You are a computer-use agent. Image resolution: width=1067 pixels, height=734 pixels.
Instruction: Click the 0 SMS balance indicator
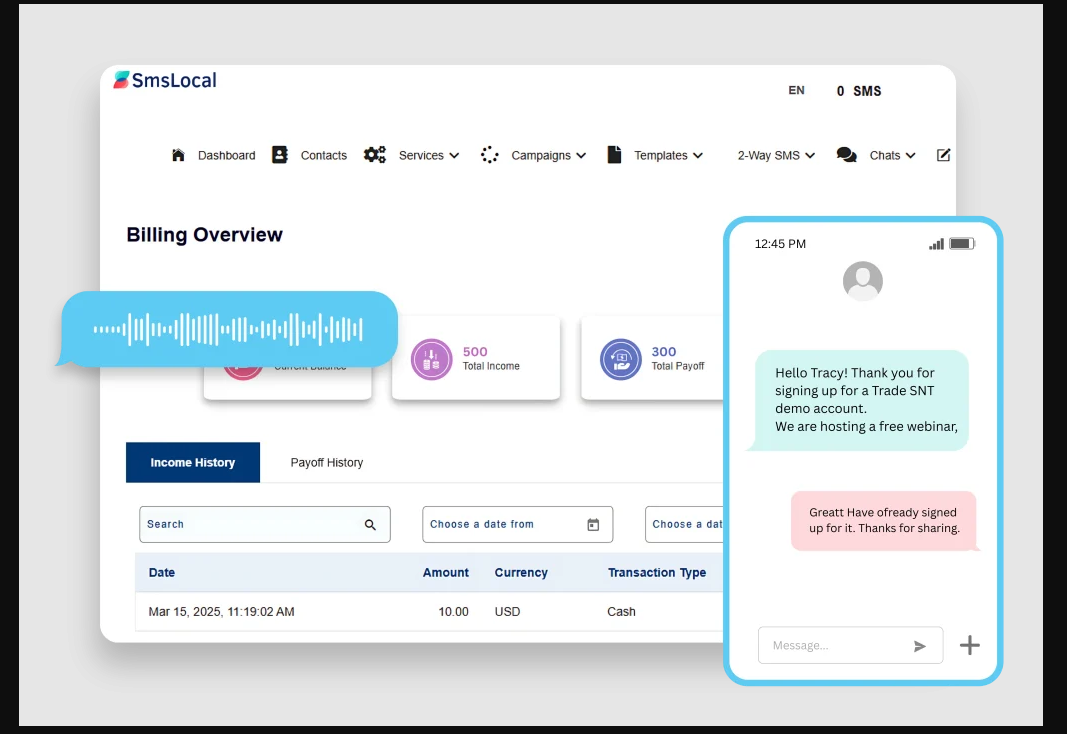coord(859,91)
